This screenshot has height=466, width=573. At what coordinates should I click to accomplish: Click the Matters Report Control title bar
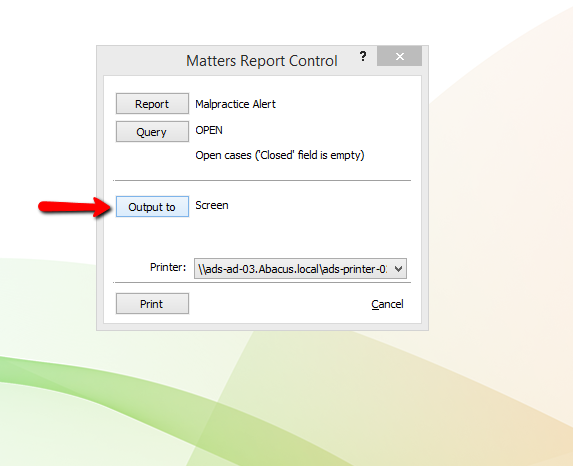point(262,61)
